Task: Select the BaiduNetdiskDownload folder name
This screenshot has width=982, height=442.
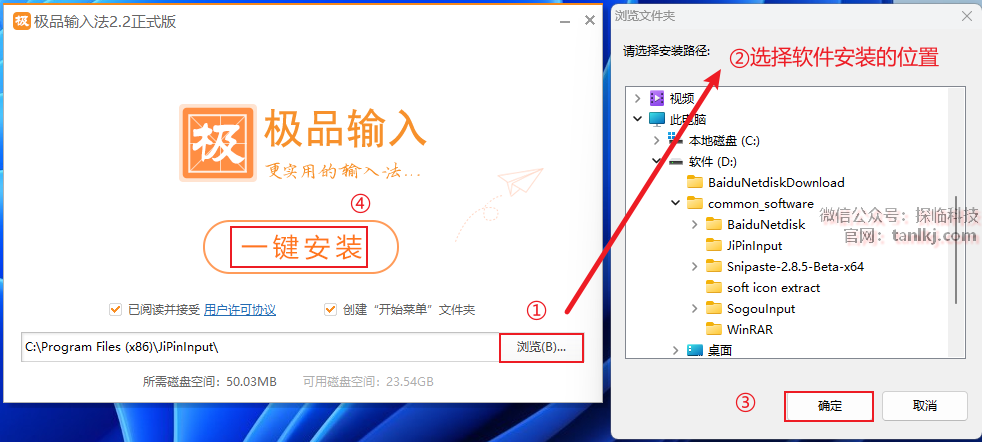Action: [777, 183]
